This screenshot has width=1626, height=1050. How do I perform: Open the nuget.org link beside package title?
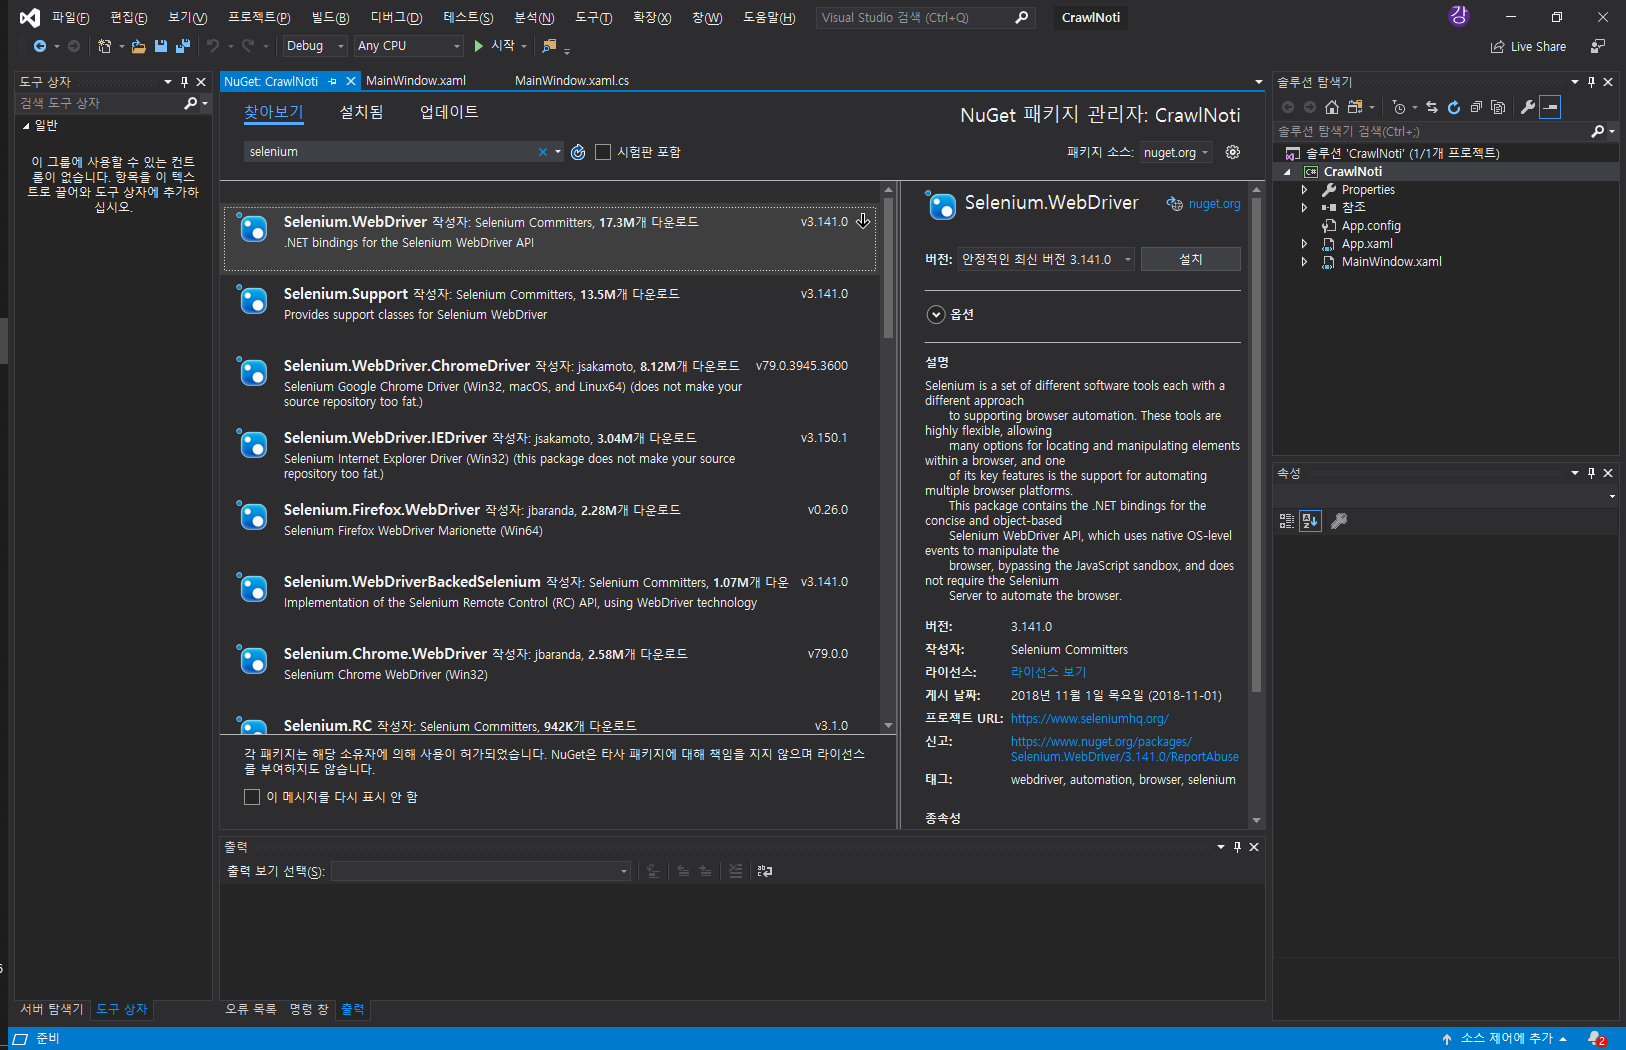[x=1214, y=204]
